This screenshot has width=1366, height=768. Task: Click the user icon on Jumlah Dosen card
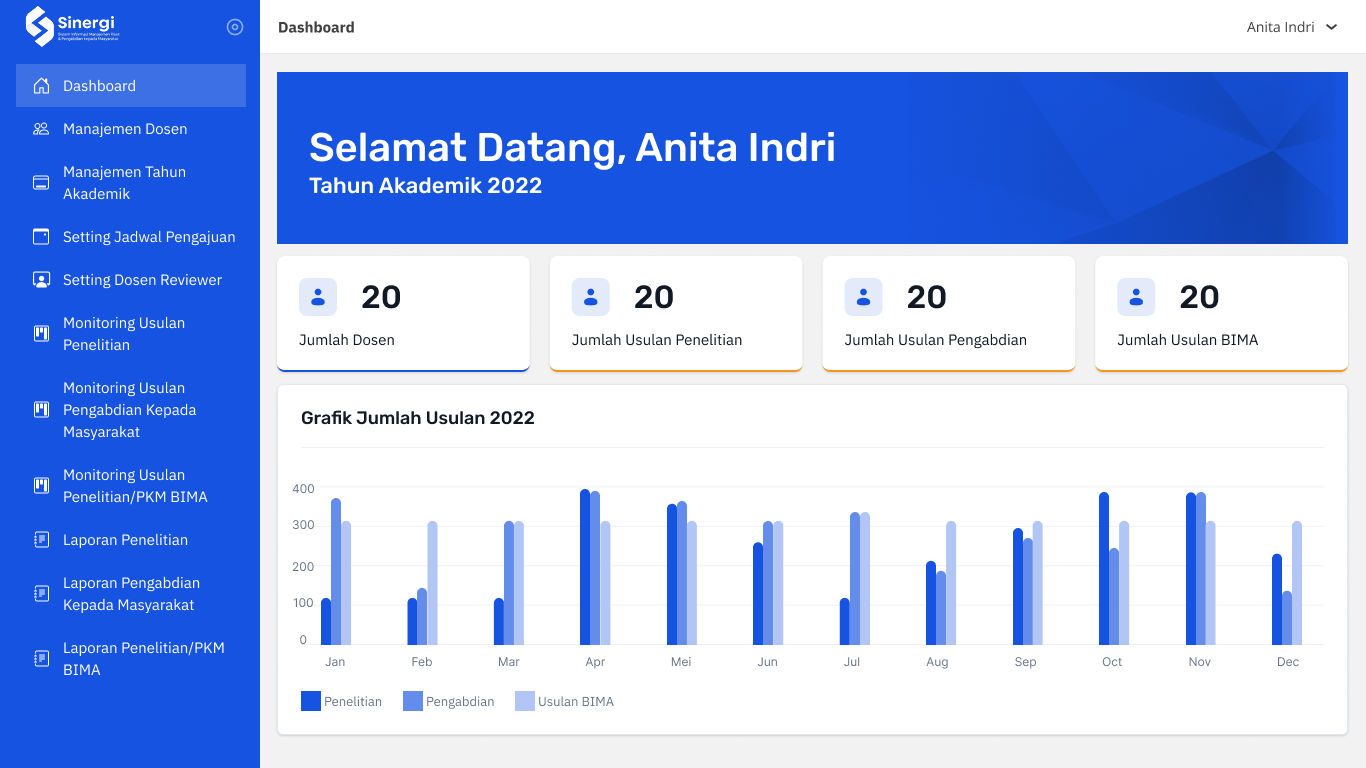coord(318,297)
